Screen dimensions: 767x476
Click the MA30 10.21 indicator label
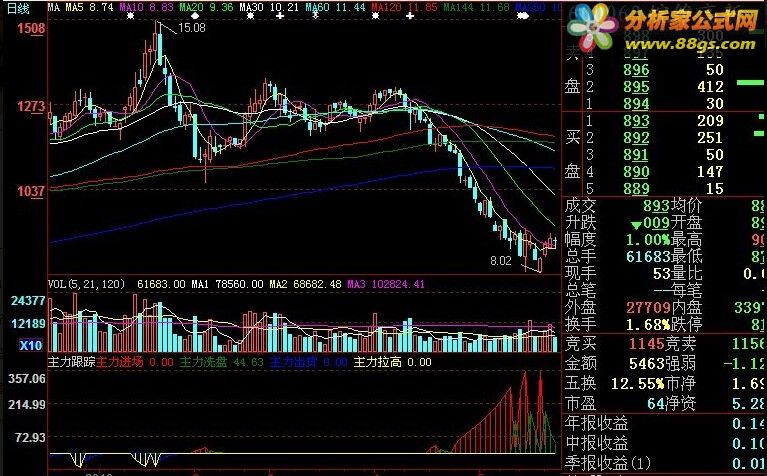pyautogui.click(x=269, y=7)
